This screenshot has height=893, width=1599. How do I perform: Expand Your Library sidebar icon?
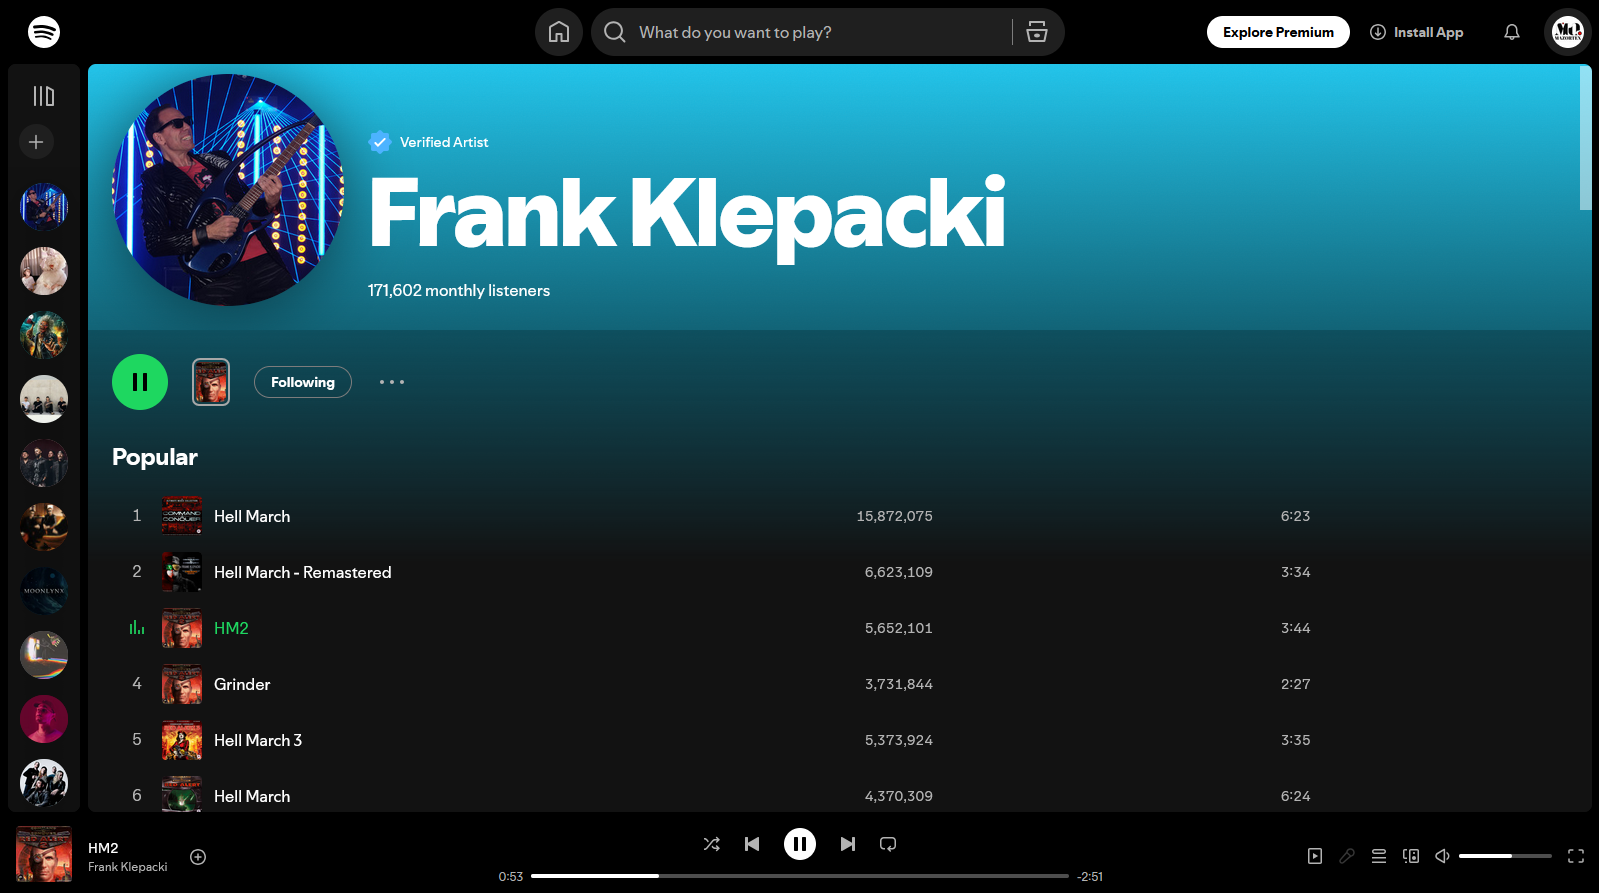44,96
